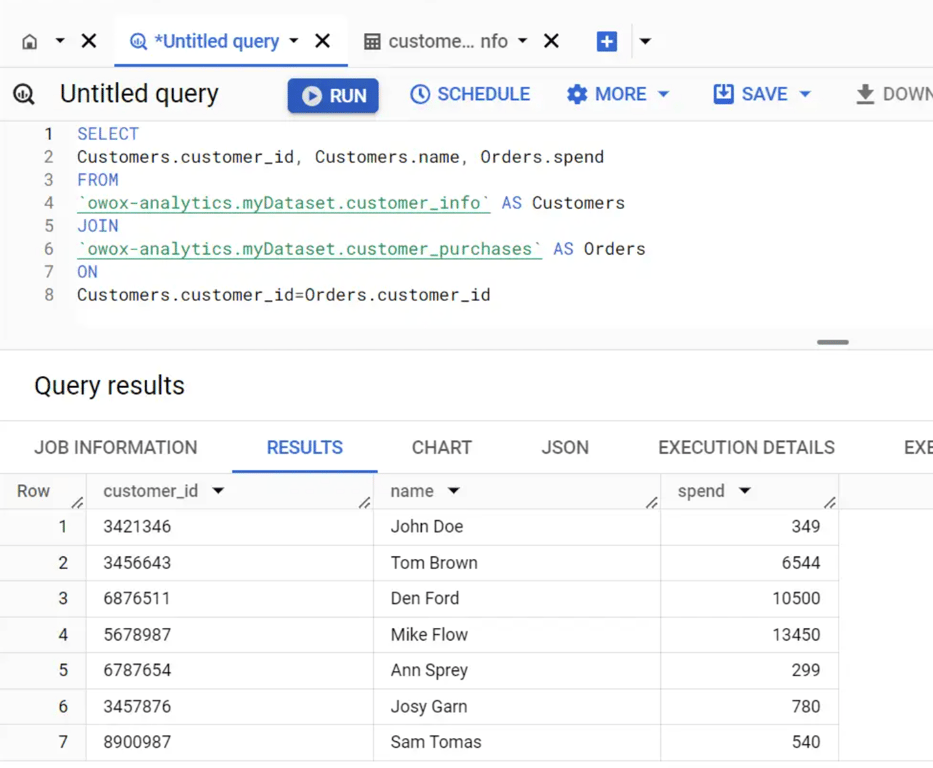Image resolution: width=933 pixels, height=768 pixels.
Task: Click the name column resize handle
Action: click(652, 503)
